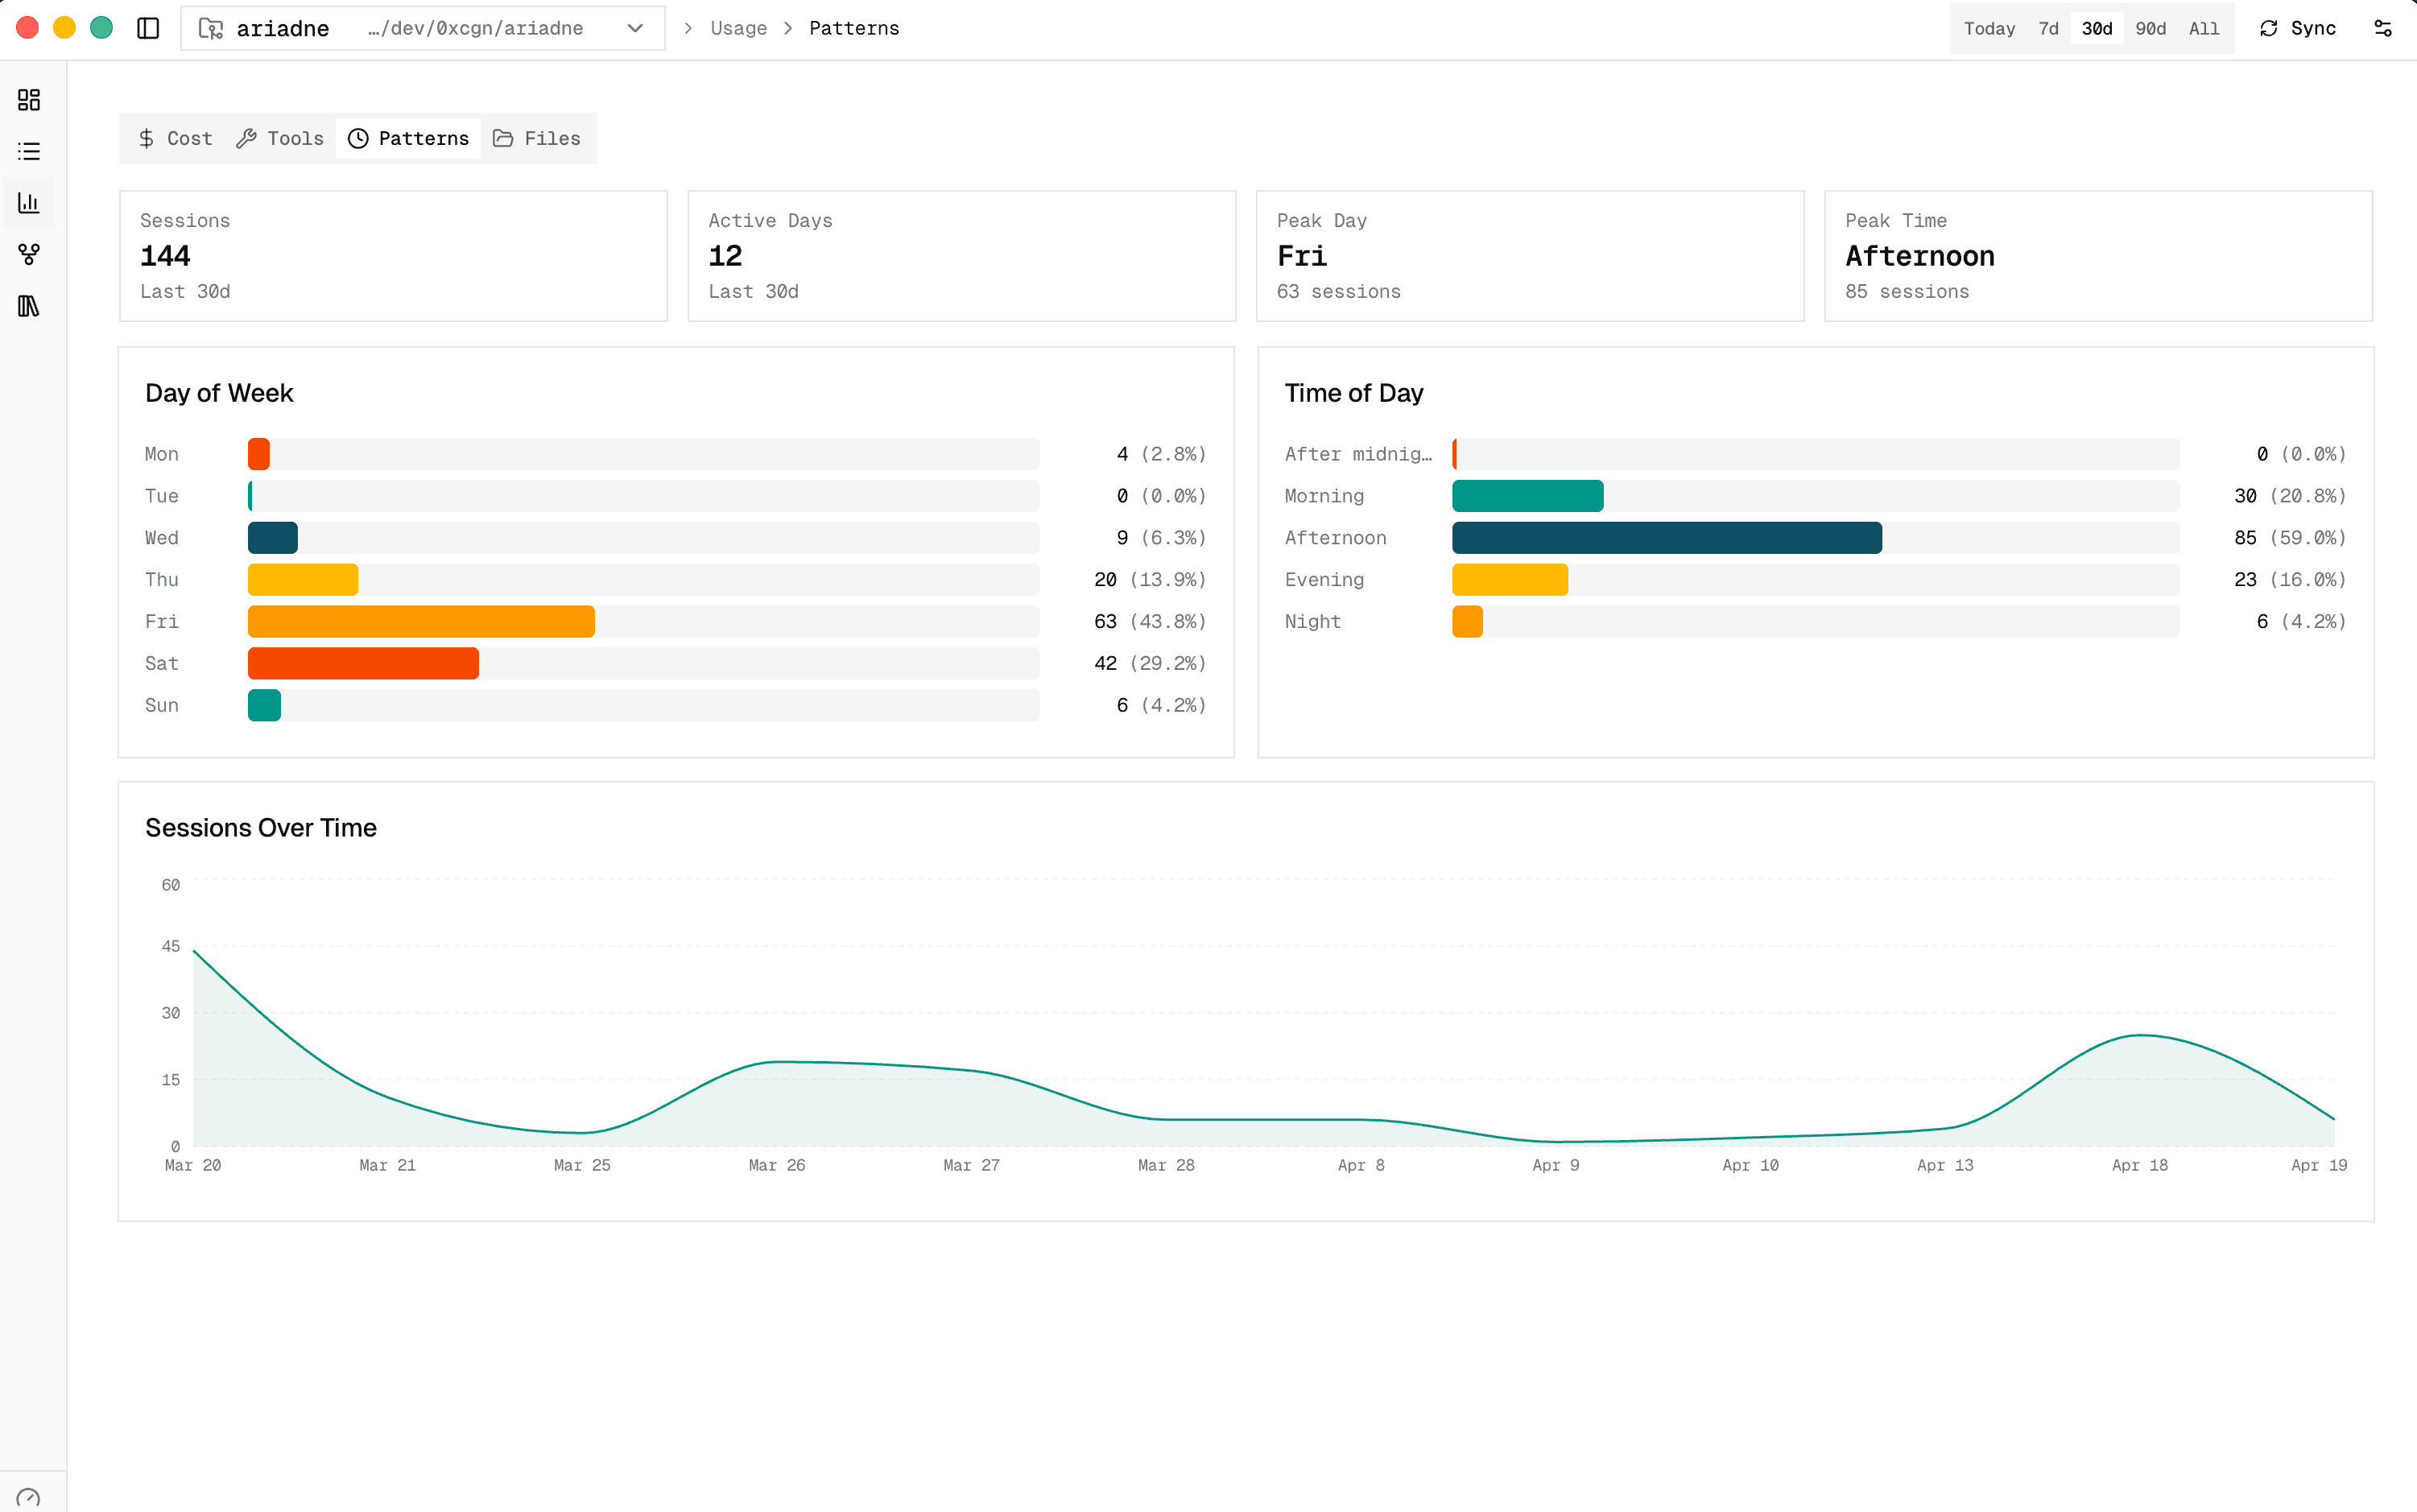Navigate to Usage via the breadcrumb
The height and width of the screenshot is (1512, 2417).
[739, 28]
